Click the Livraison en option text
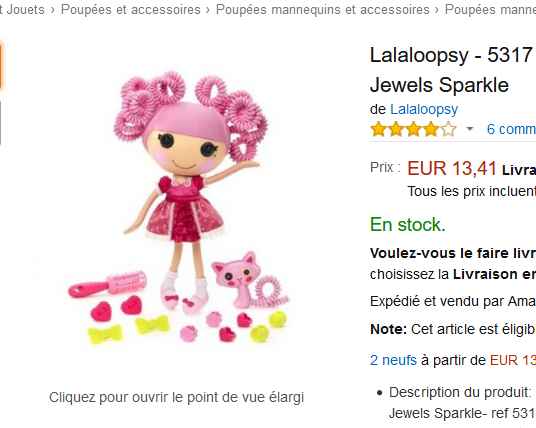This screenshot has height=428, width=536. coord(494,275)
